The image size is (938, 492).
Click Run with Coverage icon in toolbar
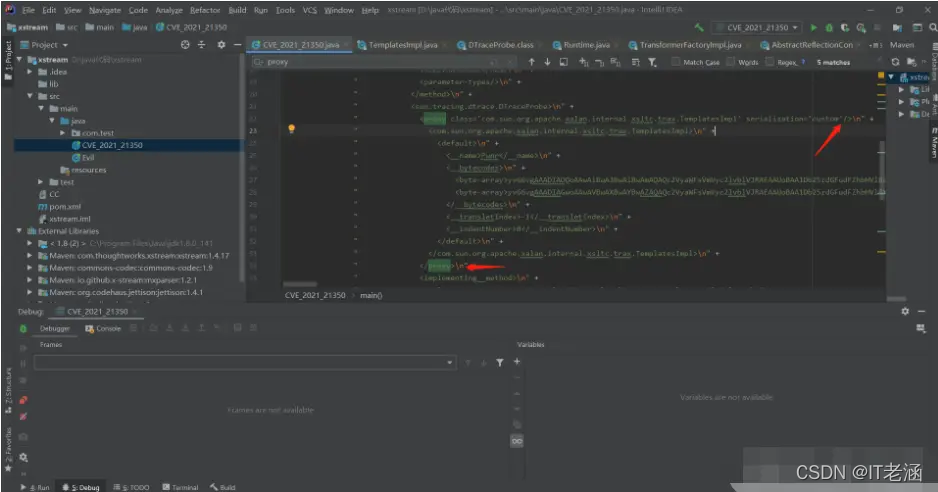click(845, 28)
